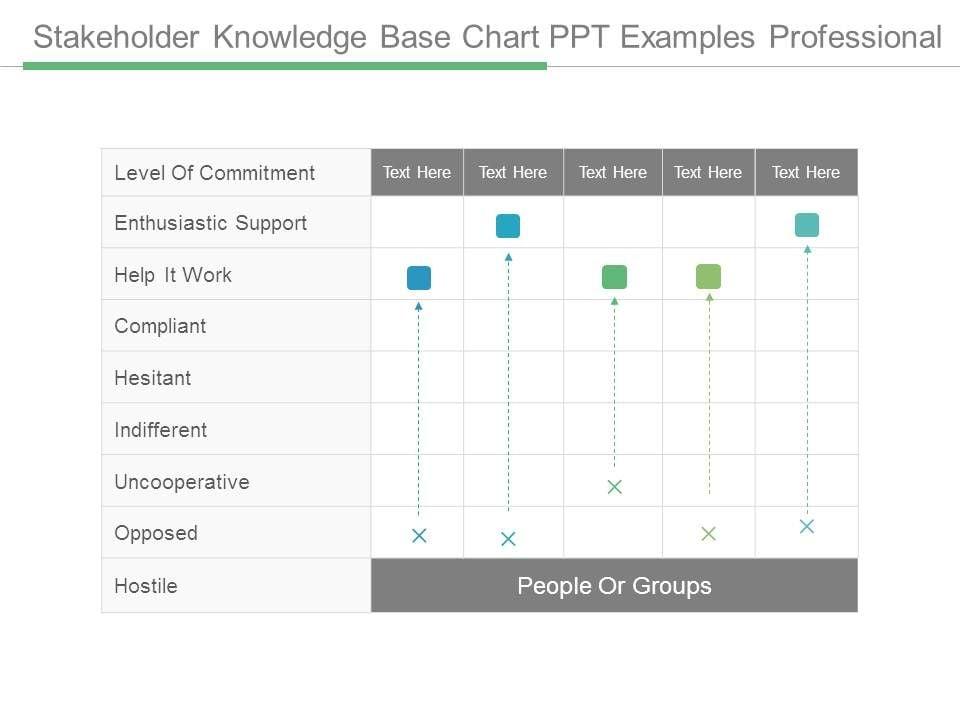Click the light green square in fourth column

pyautogui.click(x=708, y=276)
